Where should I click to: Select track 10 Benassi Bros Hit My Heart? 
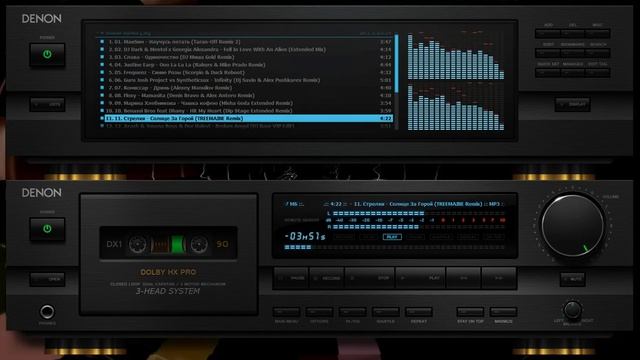point(245,111)
